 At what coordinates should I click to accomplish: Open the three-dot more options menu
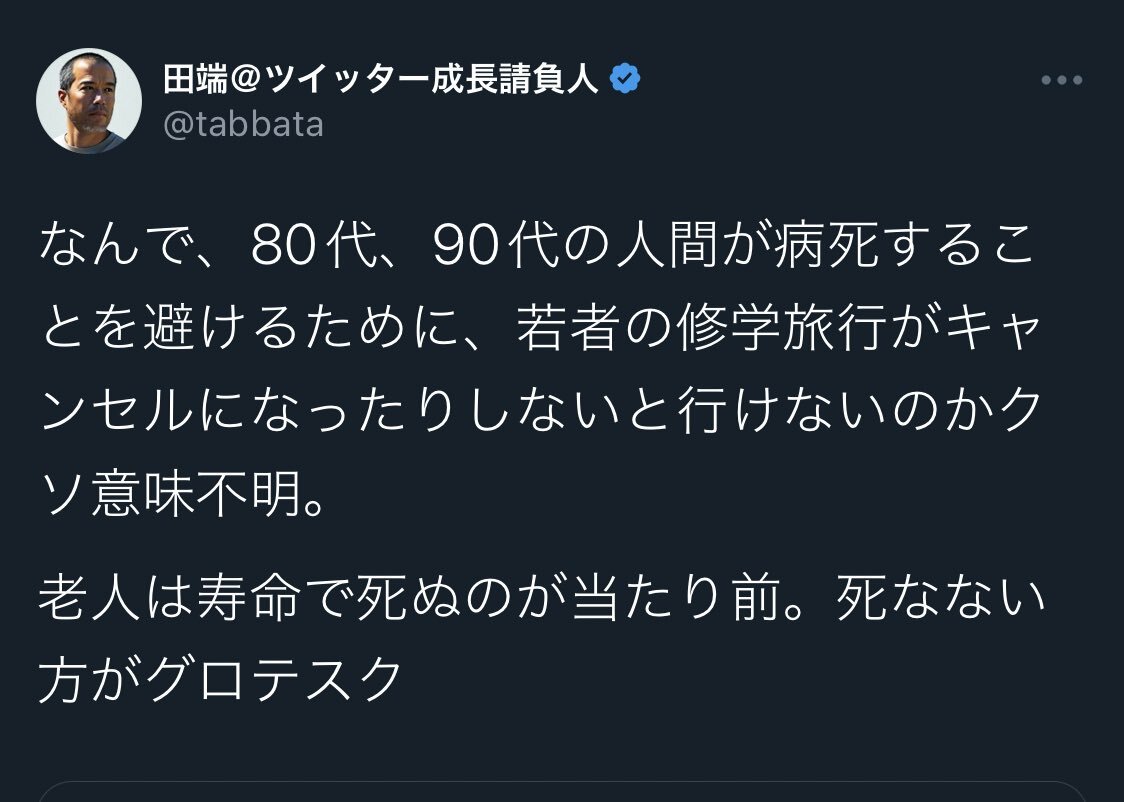(x=1061, y=81)
